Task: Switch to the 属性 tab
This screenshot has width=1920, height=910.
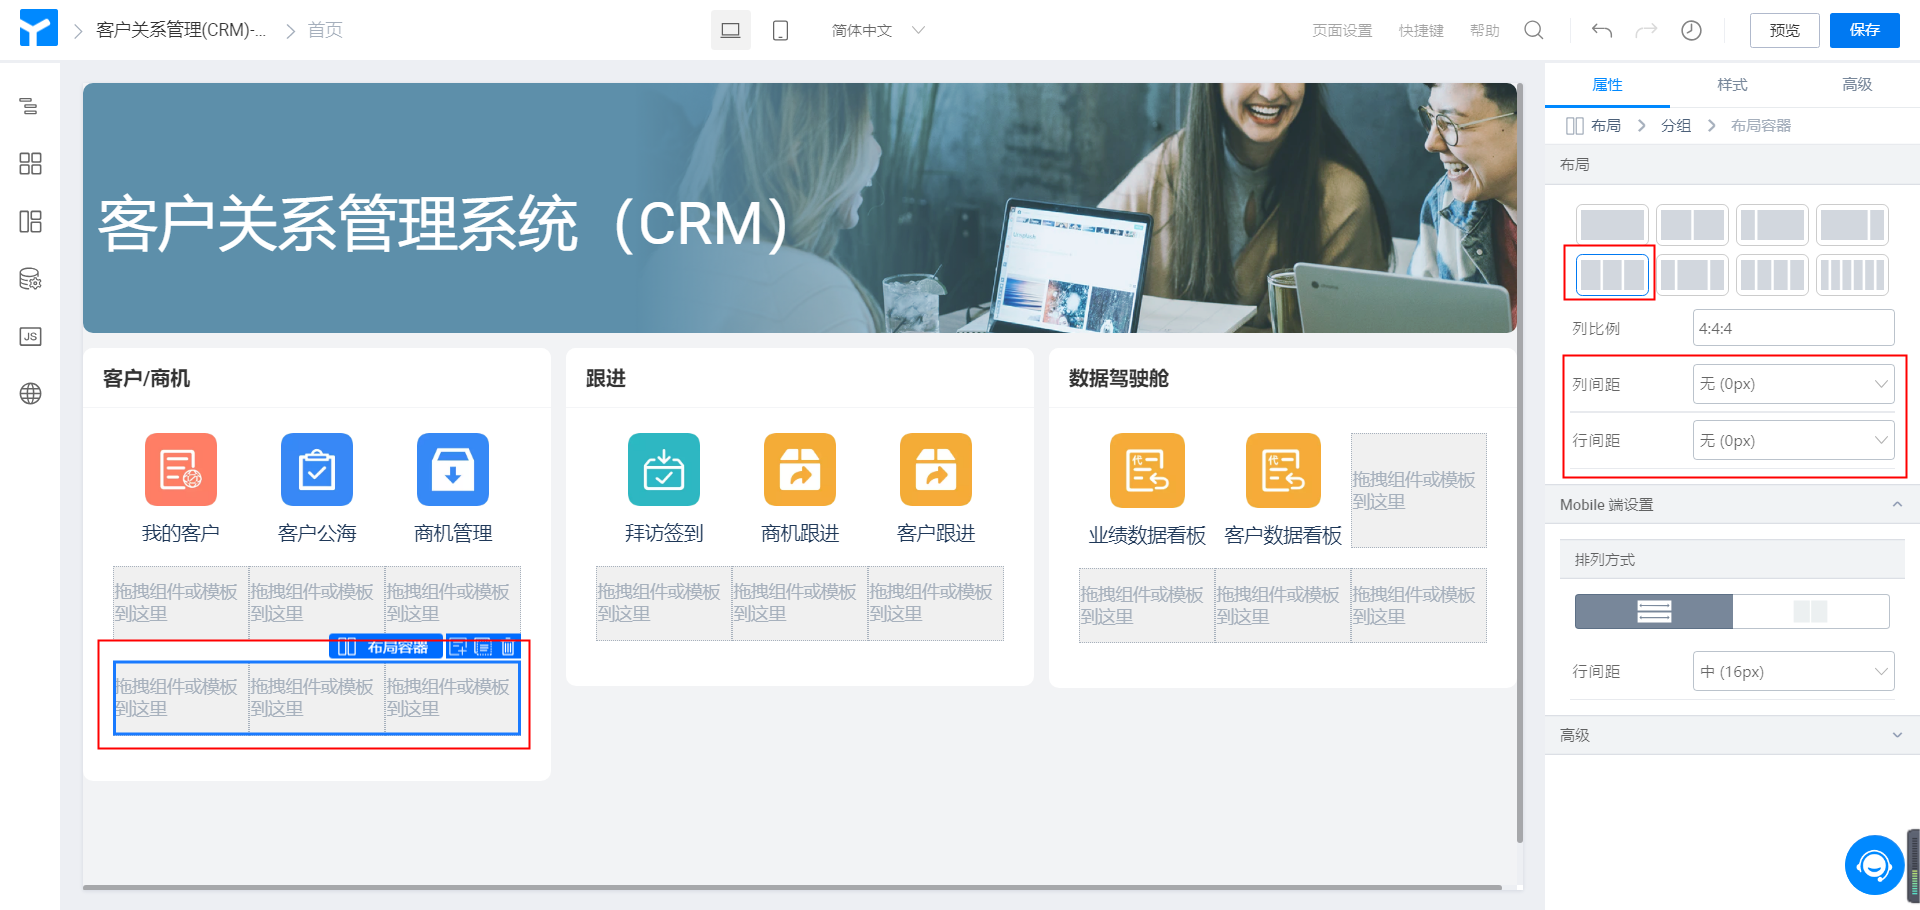Action: (x=1607, y=85)
